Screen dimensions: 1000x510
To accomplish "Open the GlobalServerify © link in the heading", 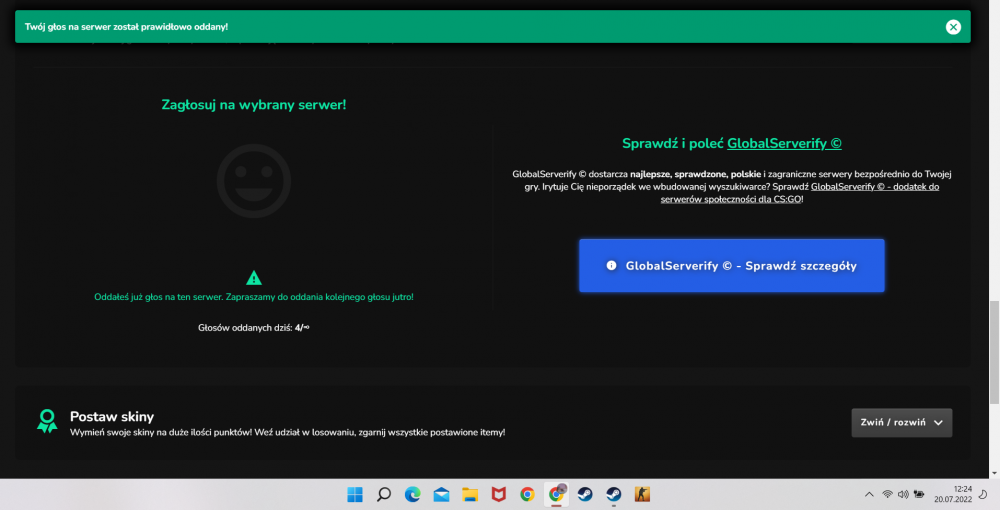I will (784, 143).
